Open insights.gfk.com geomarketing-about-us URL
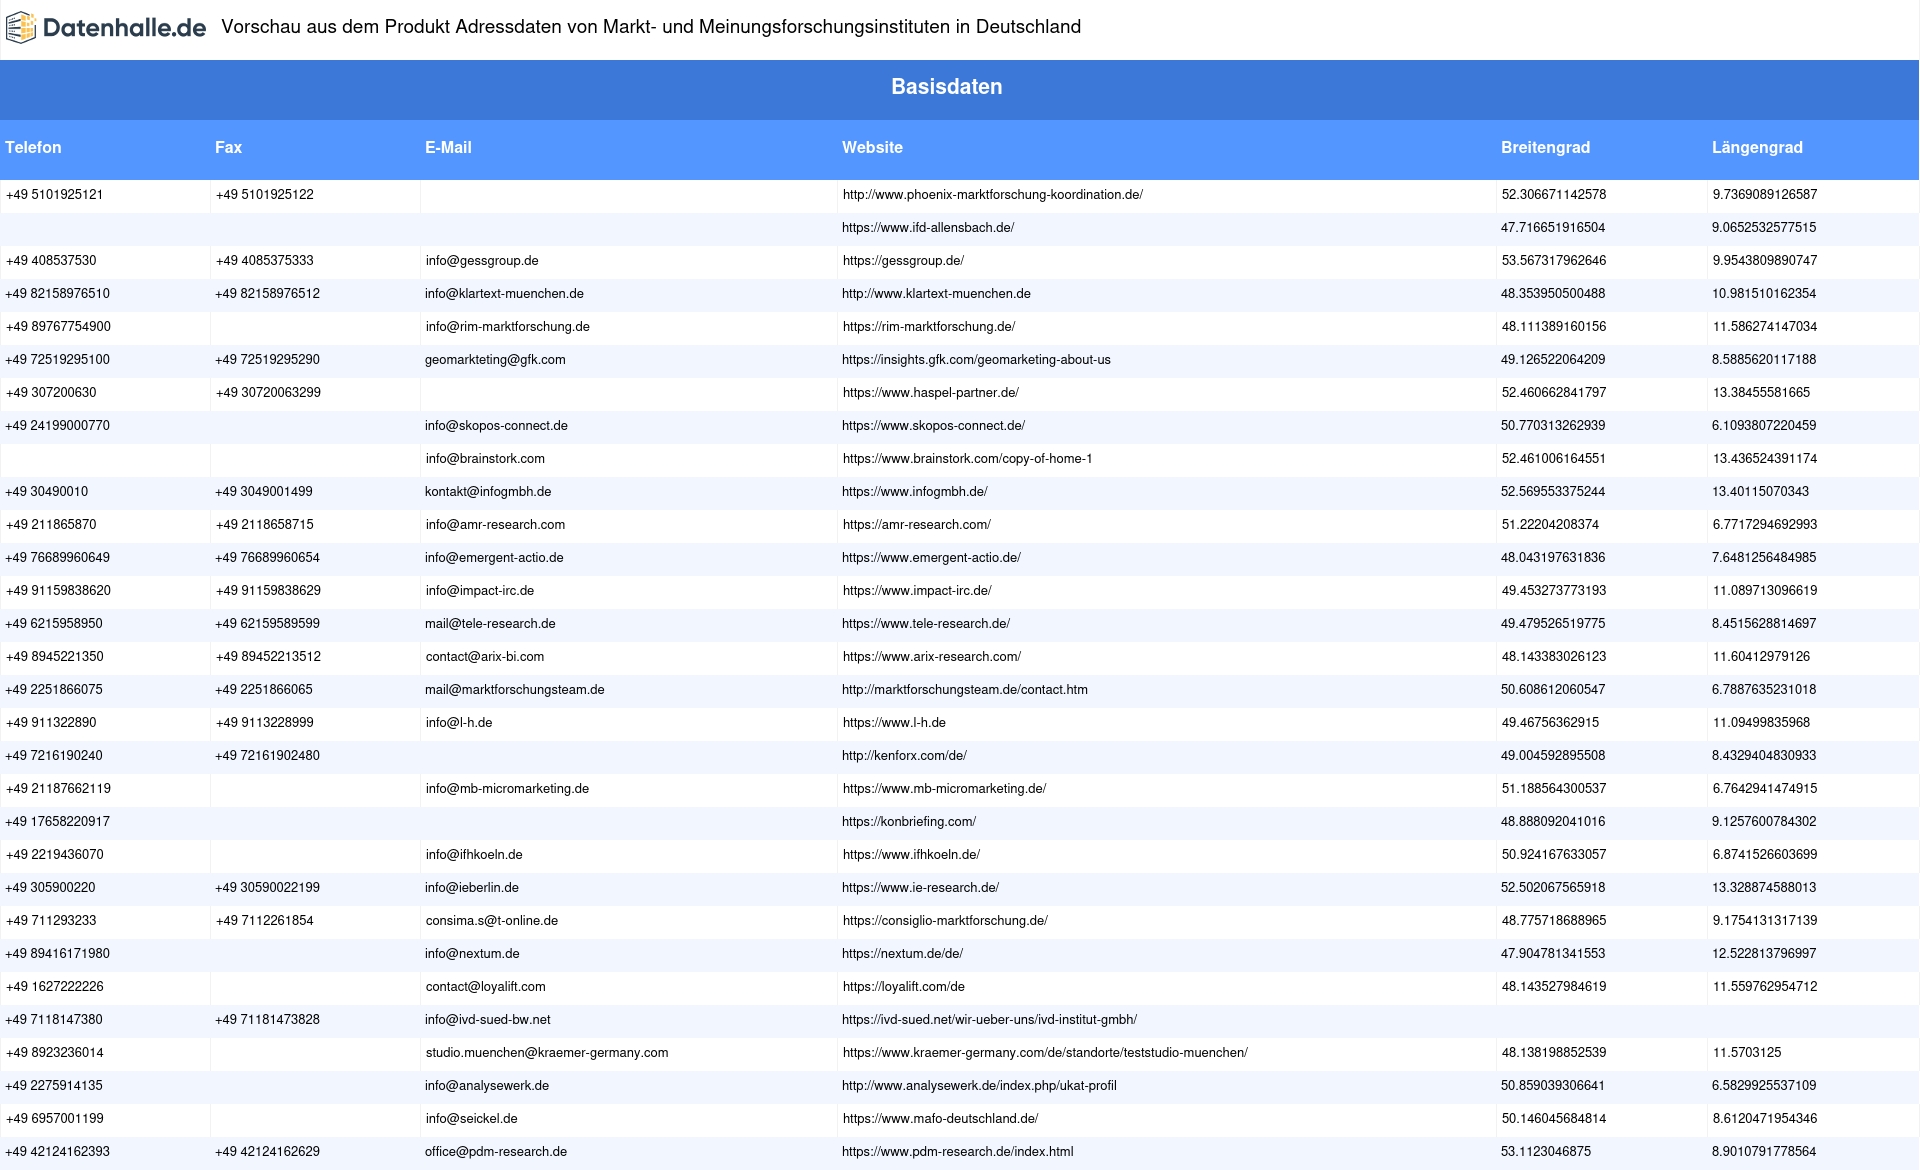This screenshot has height=1170, width=1920. 976,360
